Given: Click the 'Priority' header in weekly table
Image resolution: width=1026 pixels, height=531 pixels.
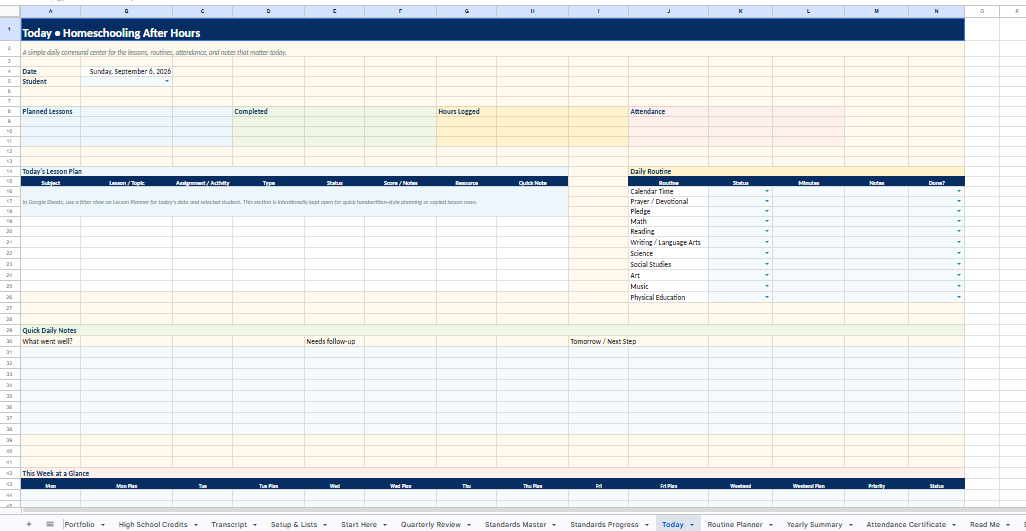Looking at the screenshot, I should 876,486.
